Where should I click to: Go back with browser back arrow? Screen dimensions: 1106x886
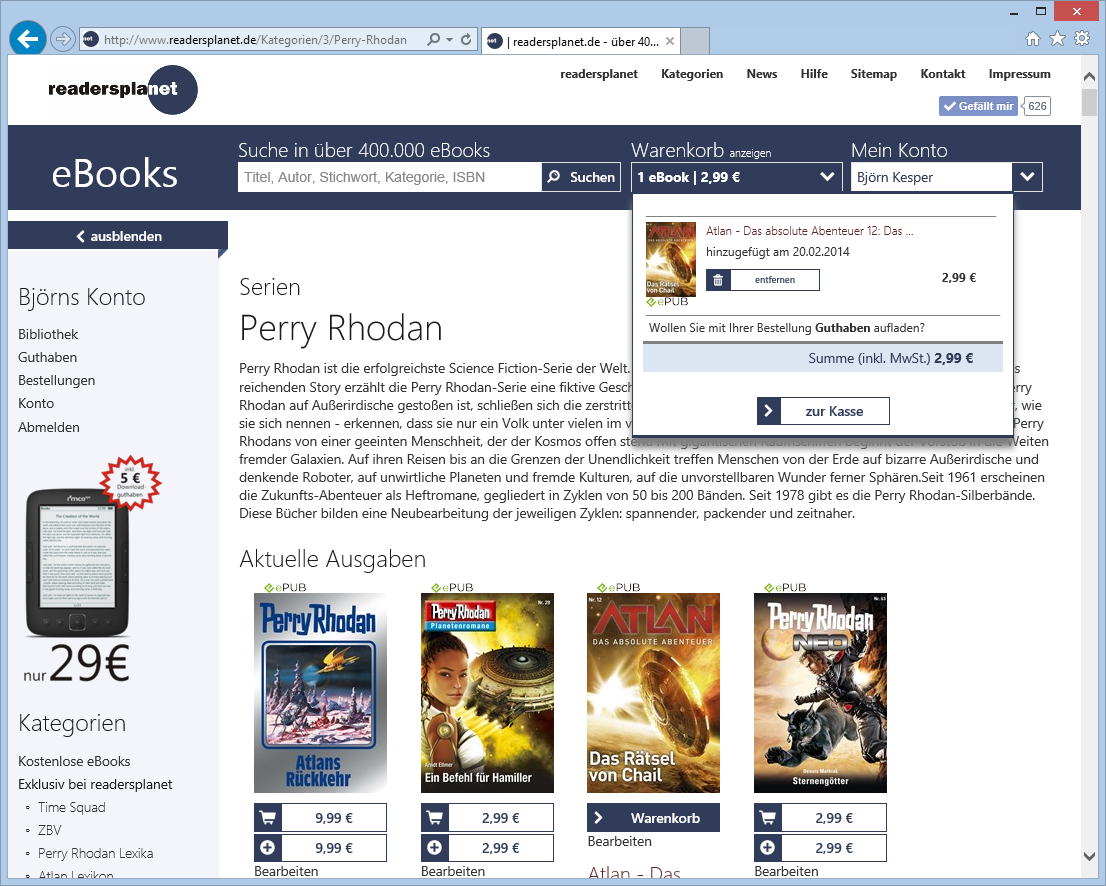[28, 39]
